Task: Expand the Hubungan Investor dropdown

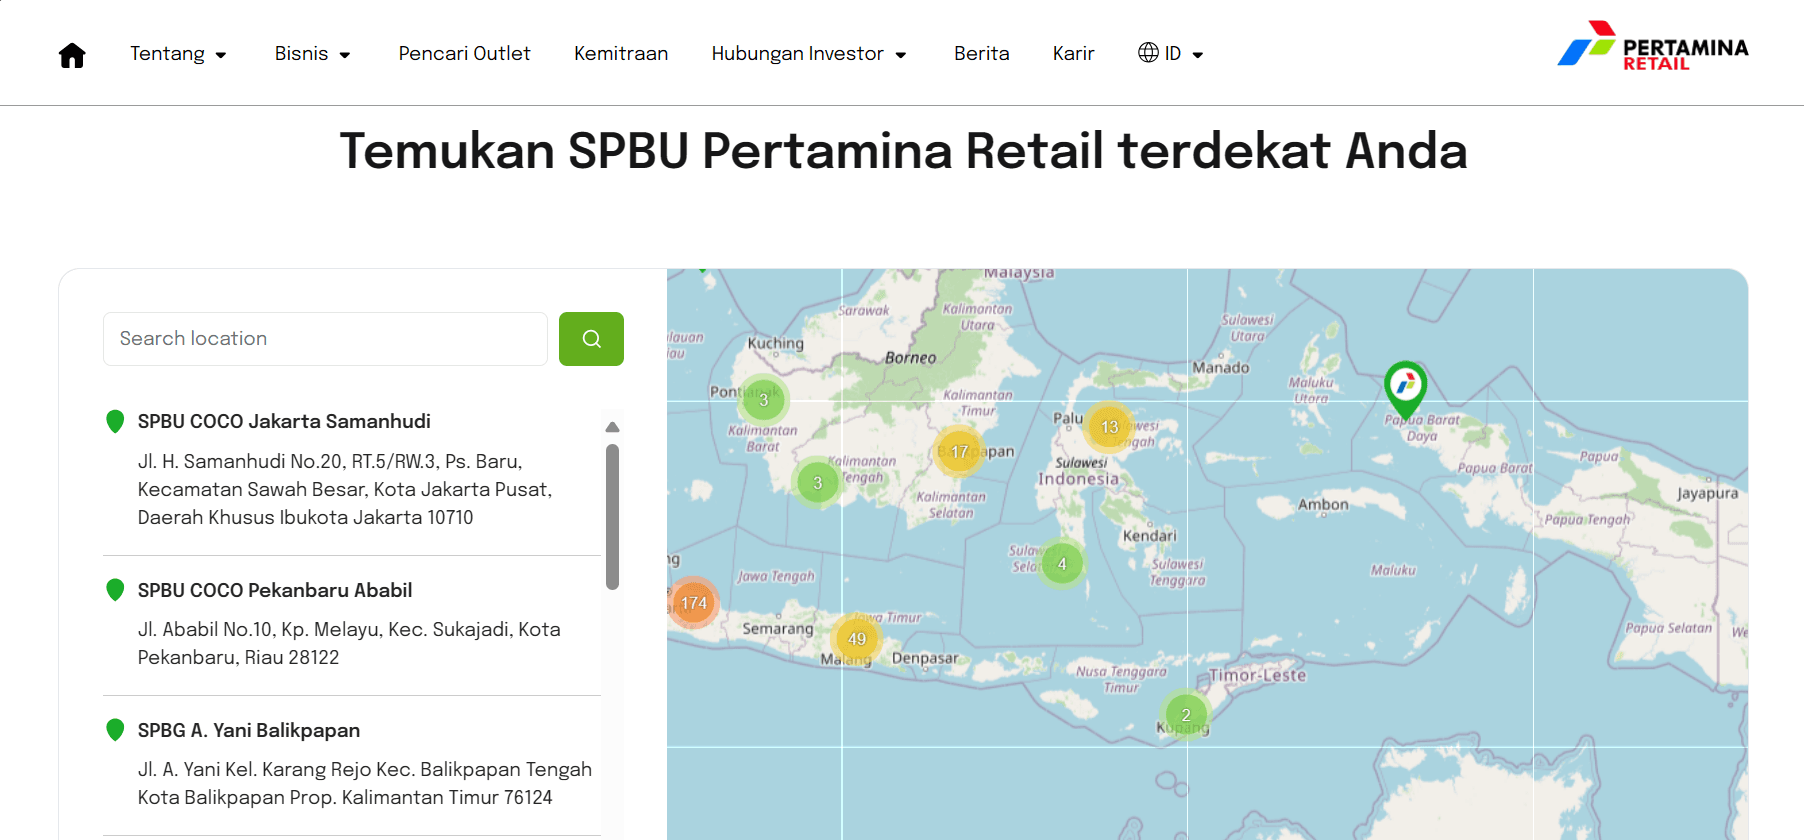Action: click(809, 54)
